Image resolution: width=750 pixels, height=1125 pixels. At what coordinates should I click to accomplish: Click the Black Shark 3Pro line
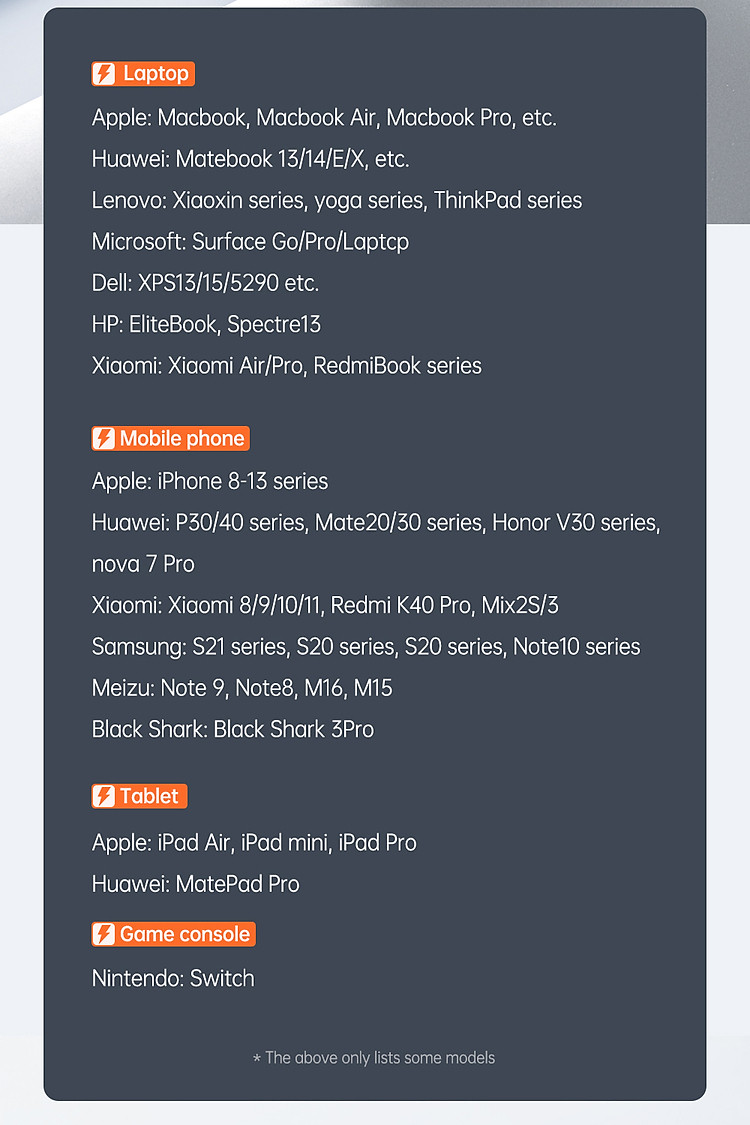click(x=233, y=730)
